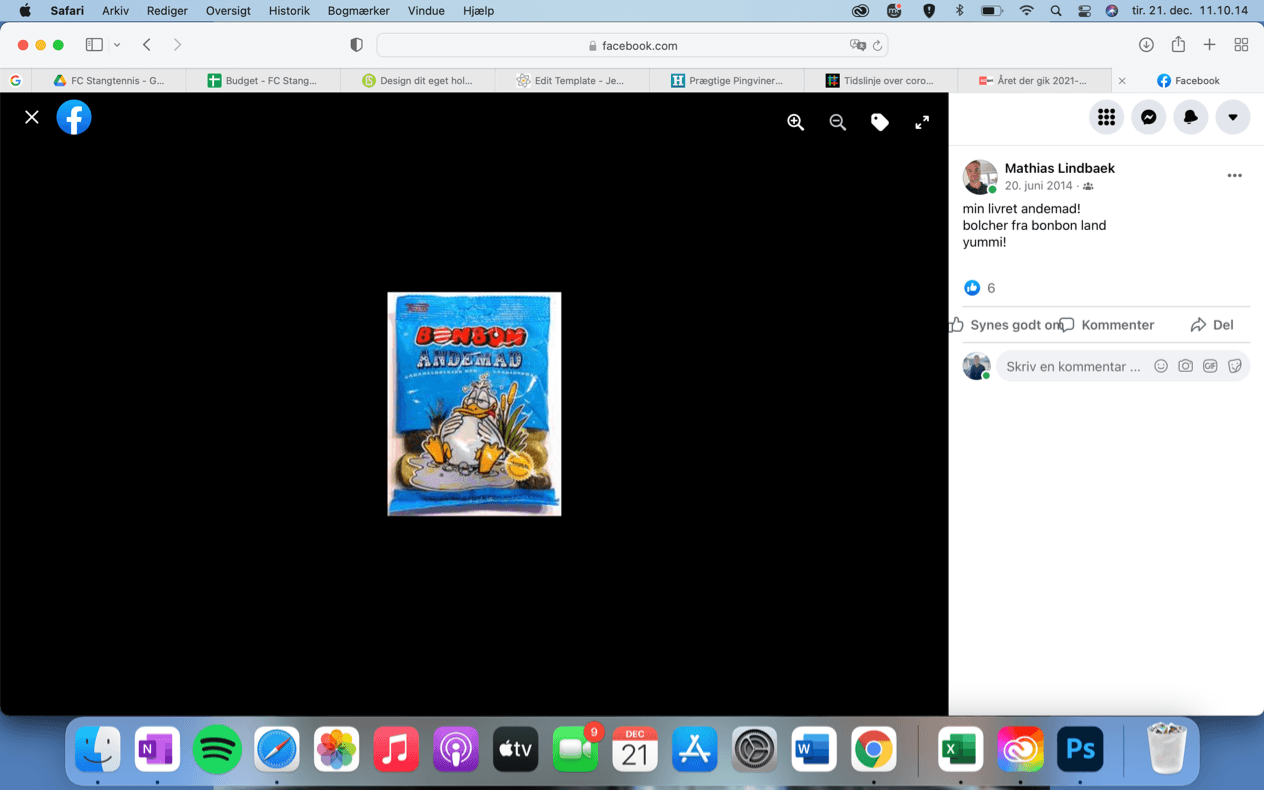Open Safari privacy report shield
This screenshot has width=1264, height=790.
pos(356,45)
